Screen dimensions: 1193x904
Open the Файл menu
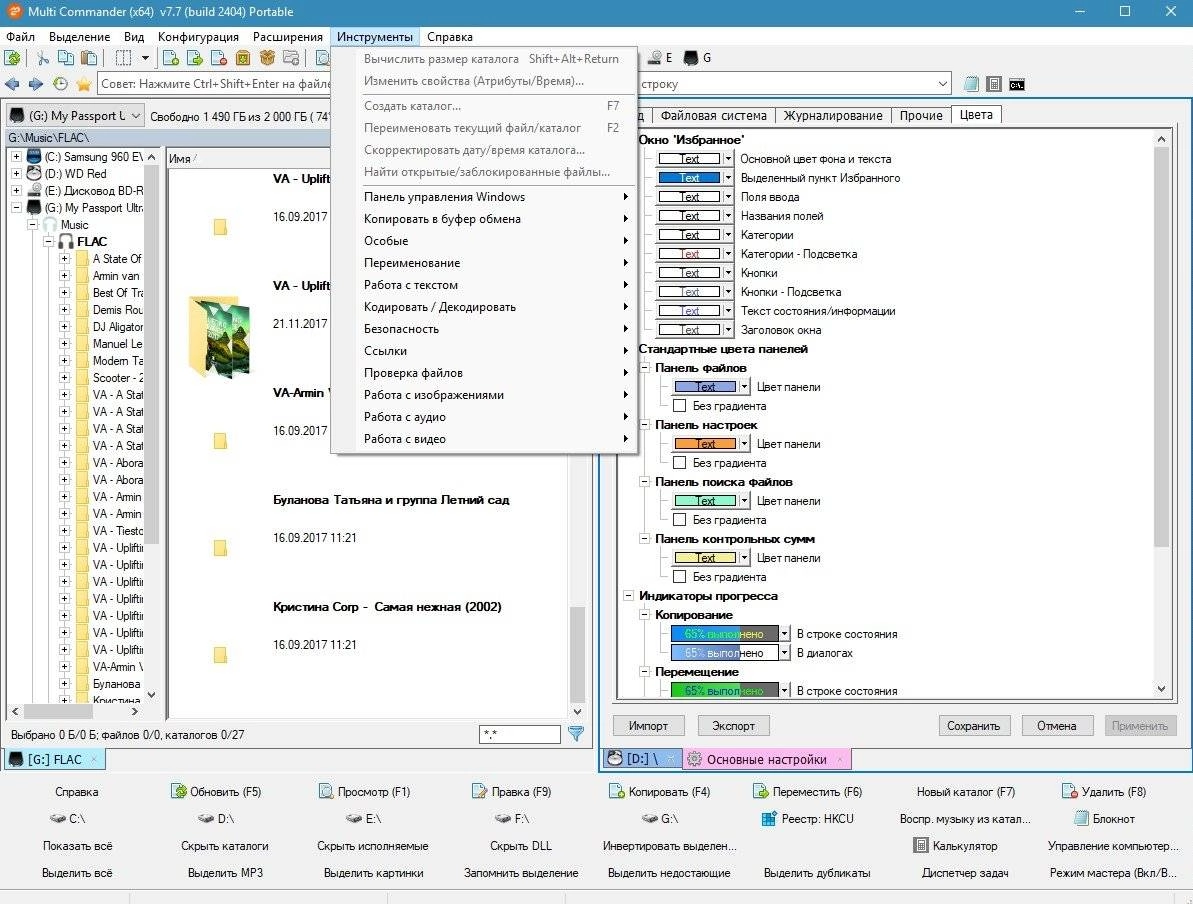click(x=20, y=37)
